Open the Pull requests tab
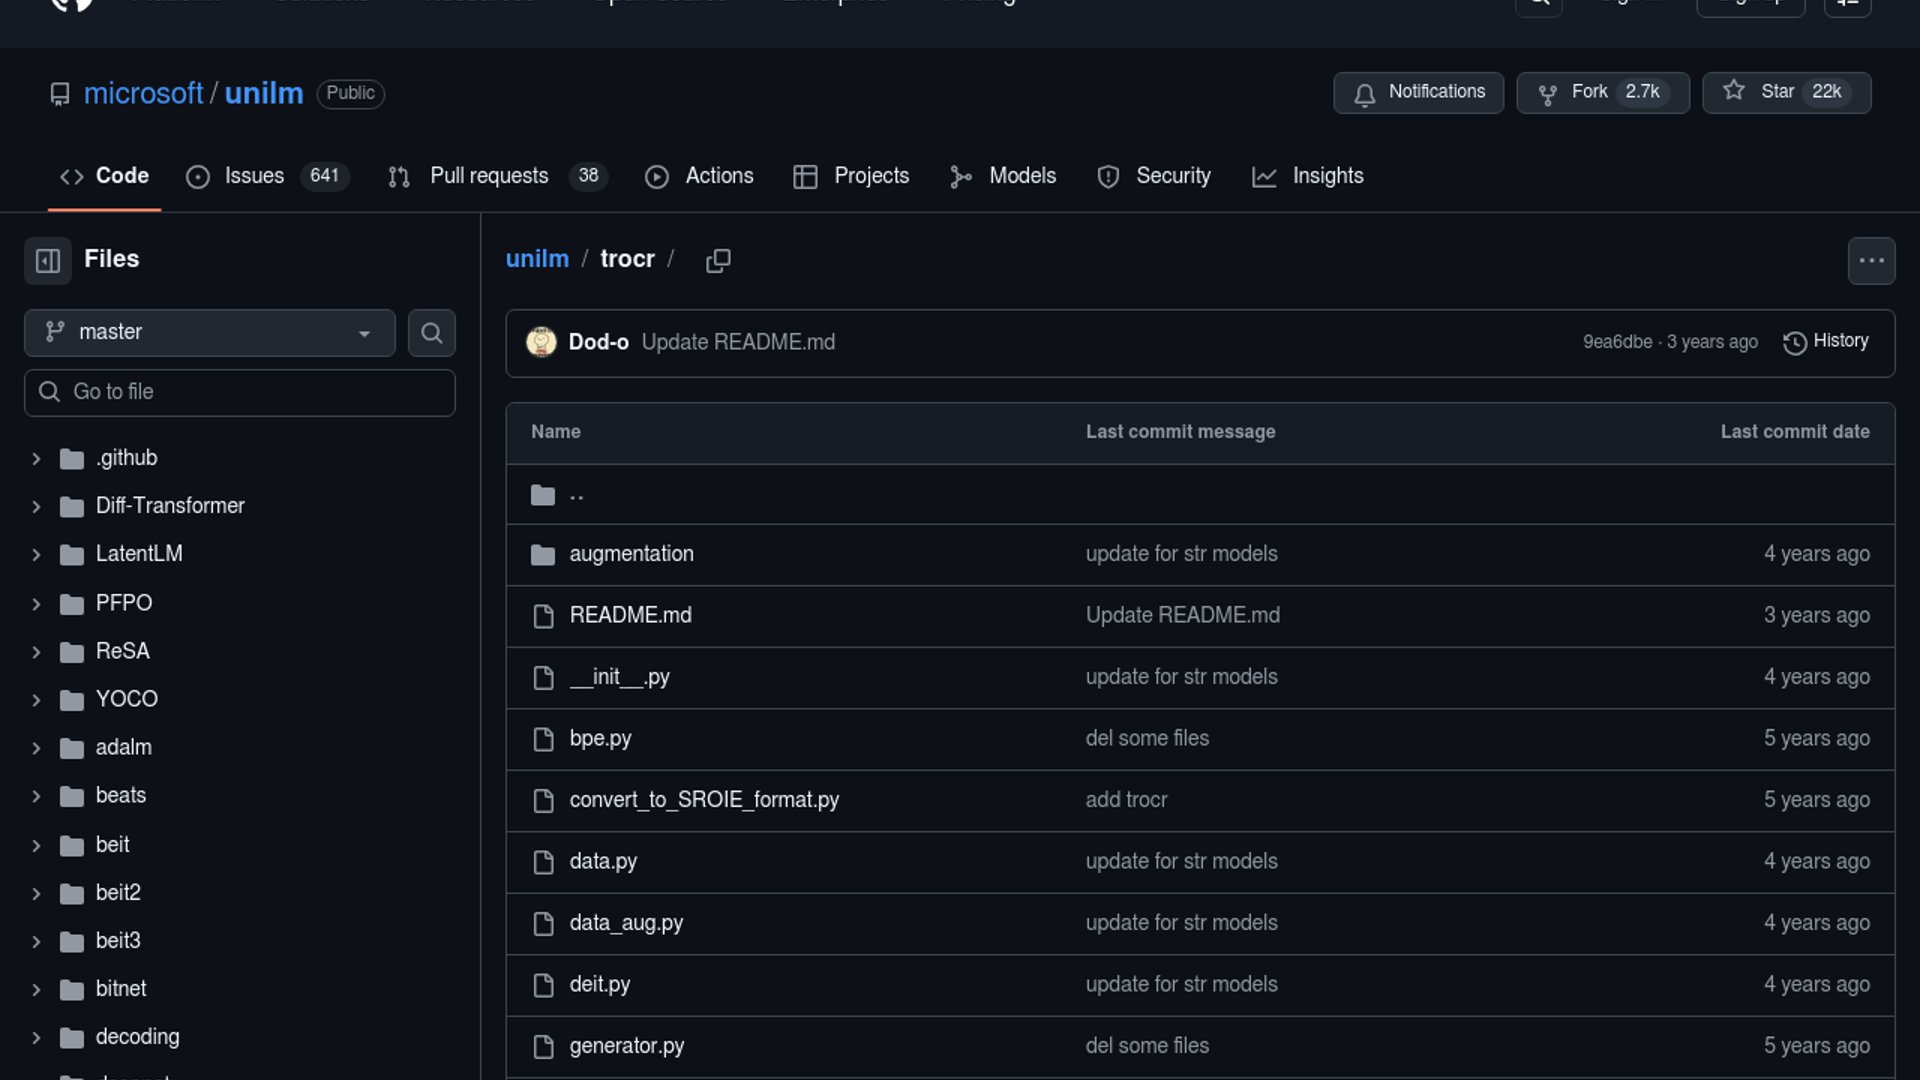Image resolution: width=1920 pixels, height=1080 pixels. coord(489,176)
